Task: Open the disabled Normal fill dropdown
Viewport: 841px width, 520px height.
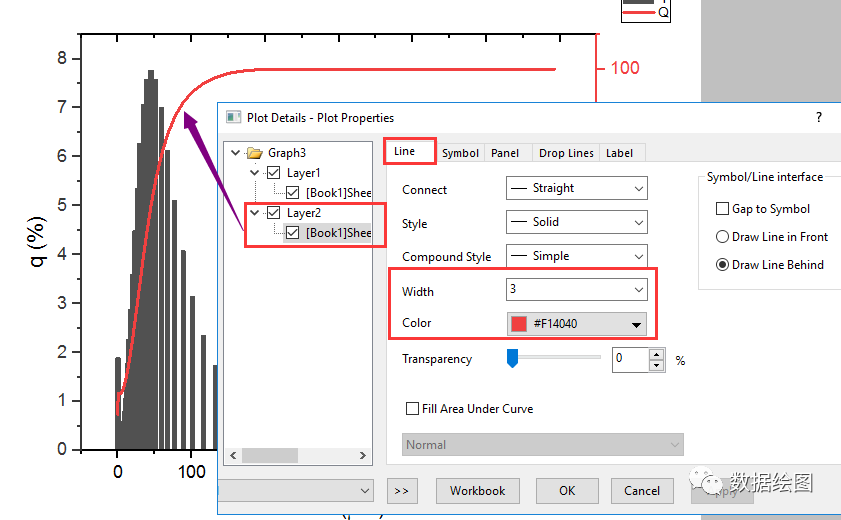Action: 543,444
